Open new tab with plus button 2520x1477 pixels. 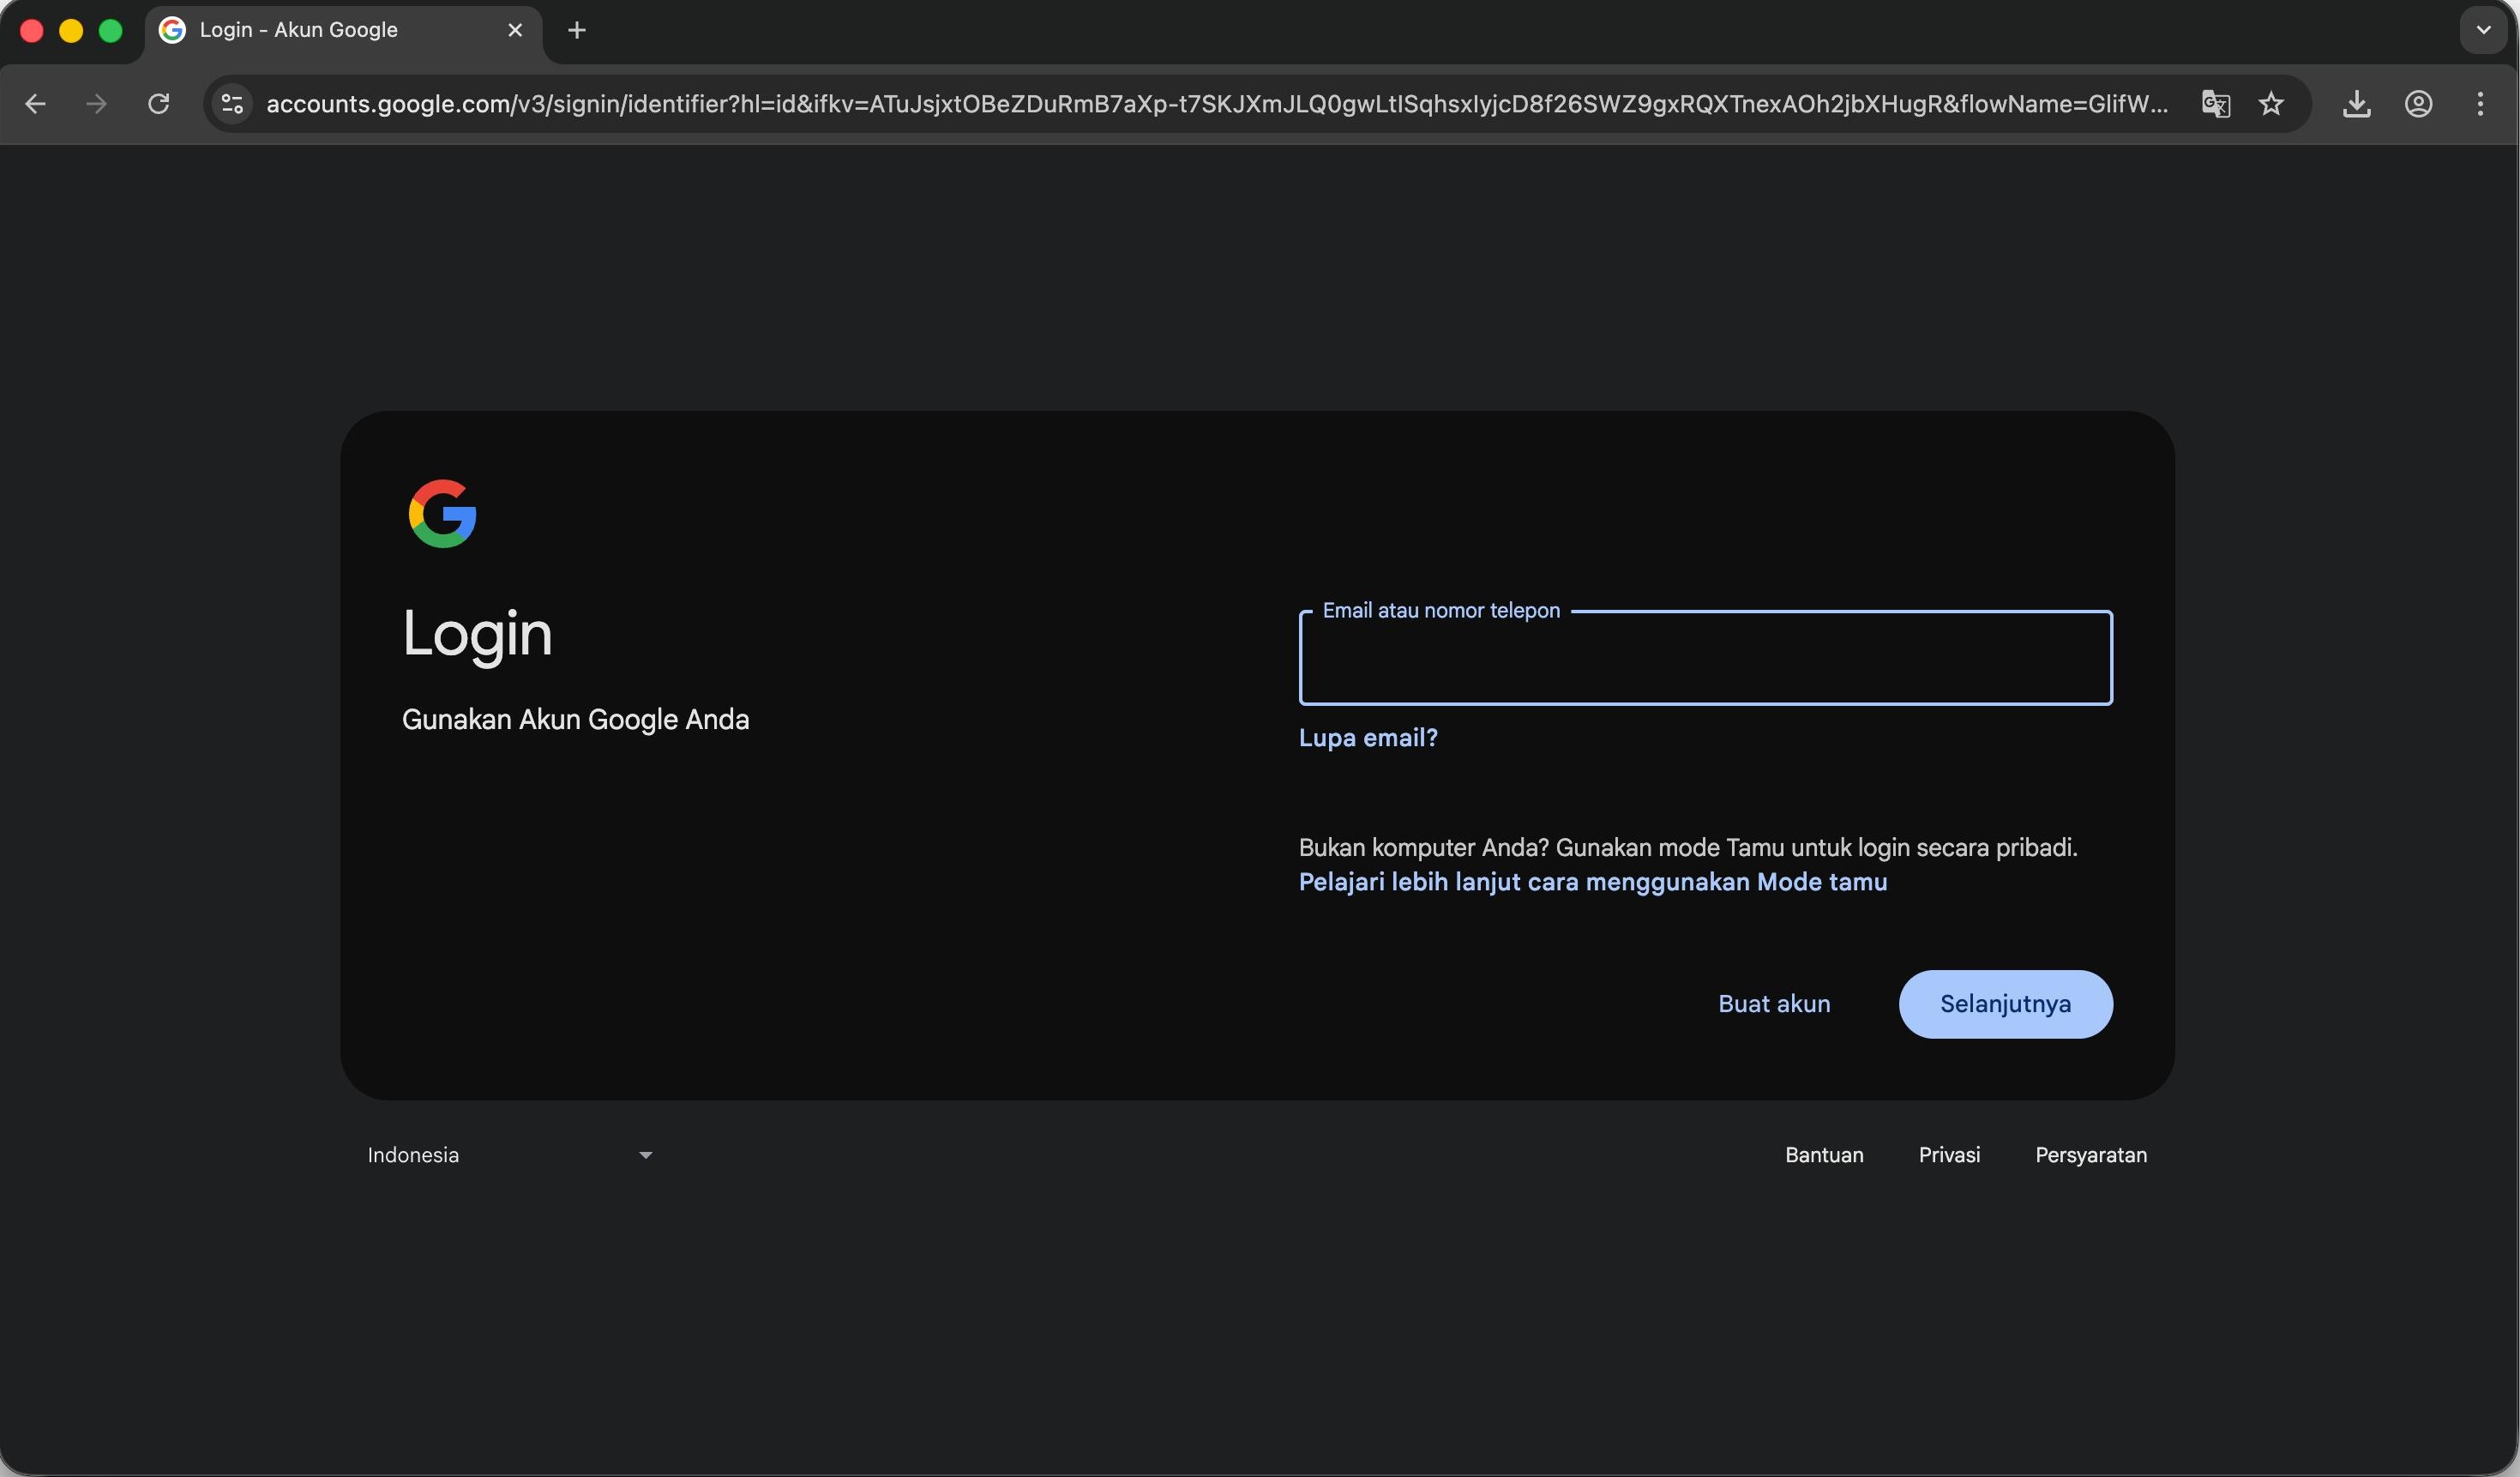577,31
